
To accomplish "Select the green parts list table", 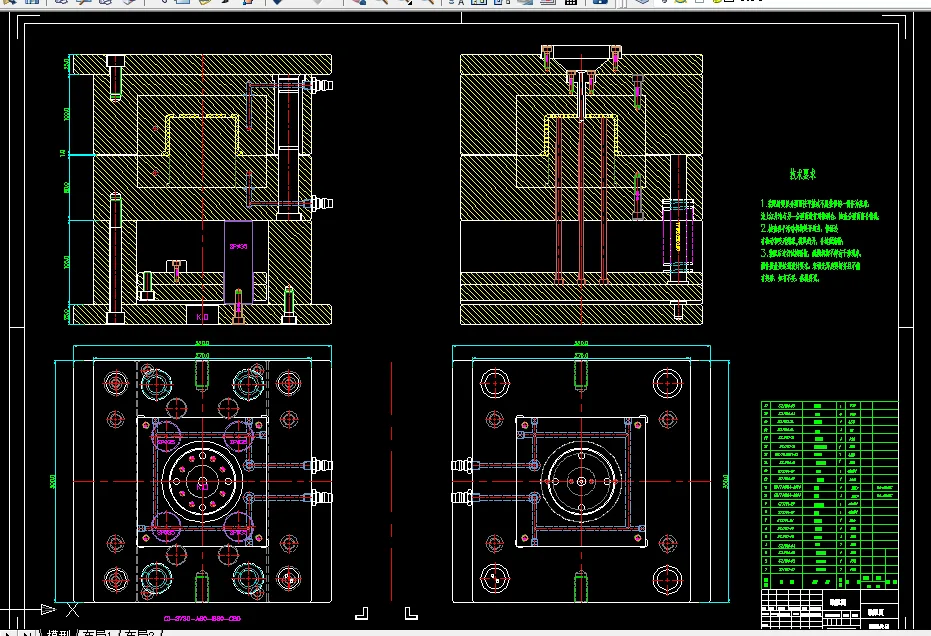I will [x=829, y=495].
